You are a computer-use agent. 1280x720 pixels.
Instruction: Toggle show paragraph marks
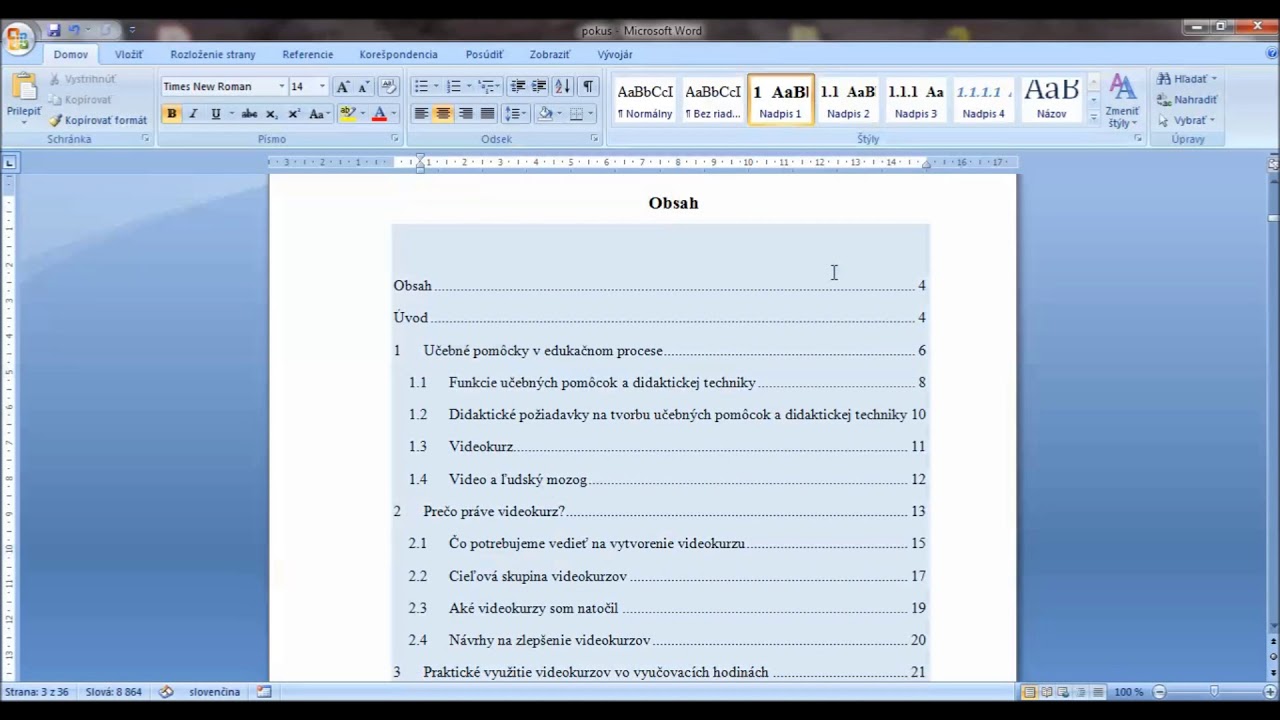point(588,87)
